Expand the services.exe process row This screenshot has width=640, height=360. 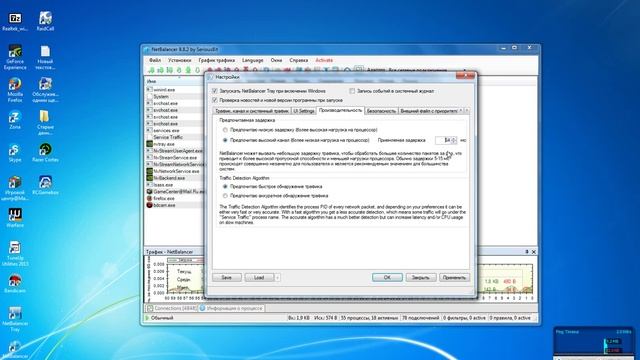click(149, 130)
